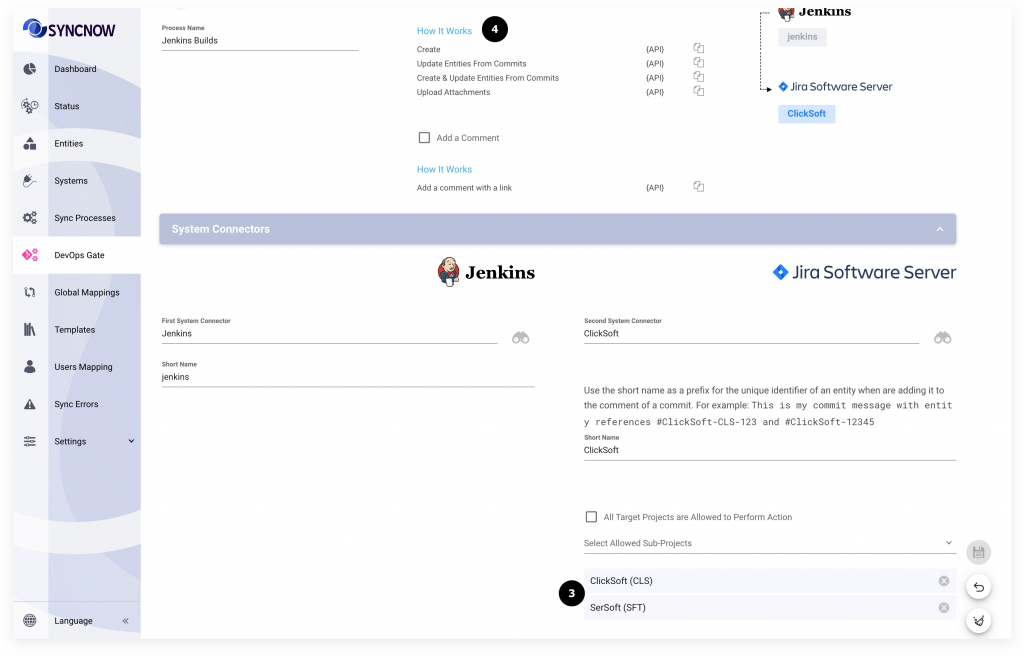The image size is (1024, 656).
Task: Click the pink DevOps Gate icon
Action: tap(30, 255)
